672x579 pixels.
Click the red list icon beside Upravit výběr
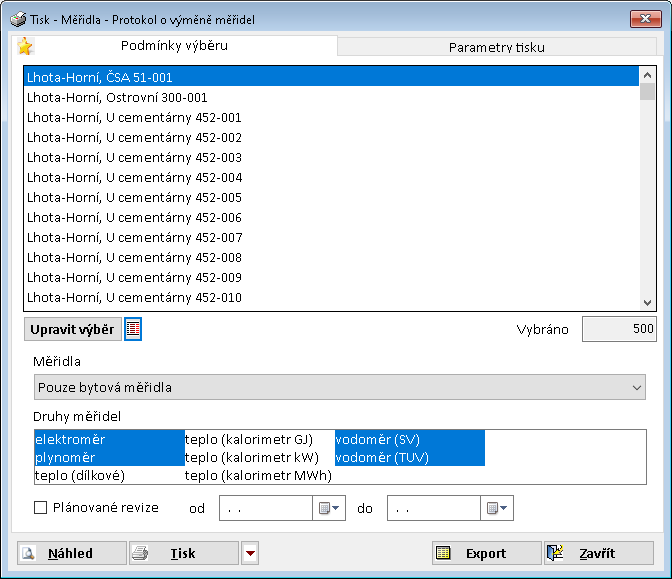(x=133, y=329)
